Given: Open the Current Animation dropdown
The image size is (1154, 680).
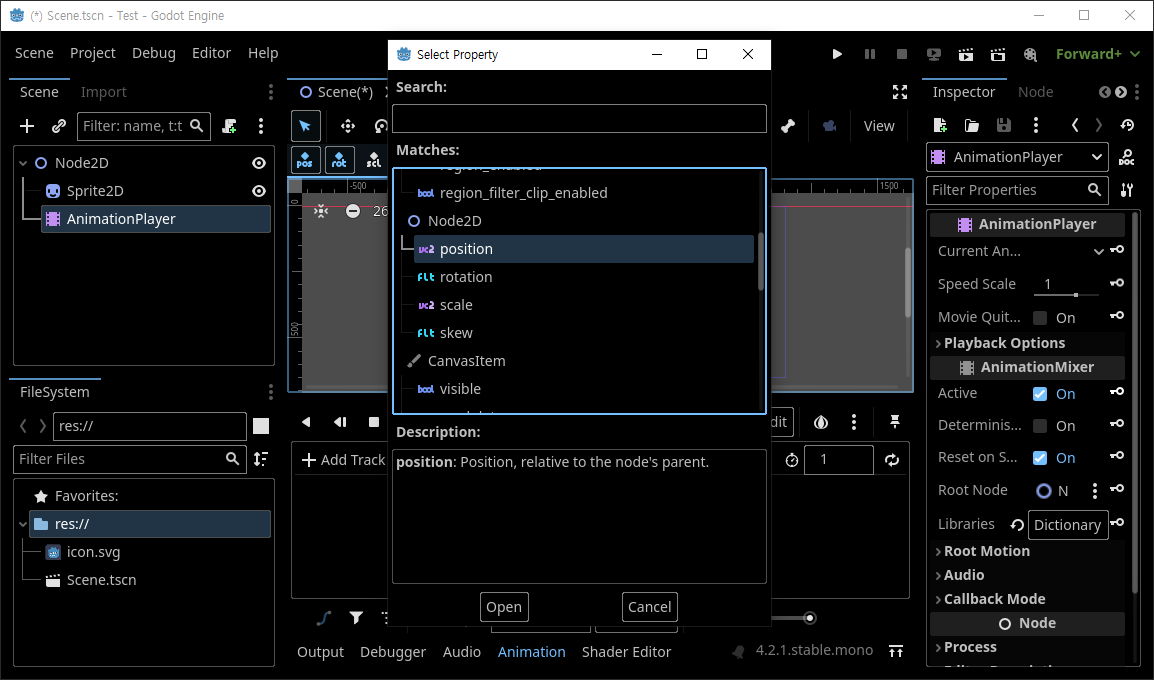Looking at the screenshot, I should (x=1098, y=251).
